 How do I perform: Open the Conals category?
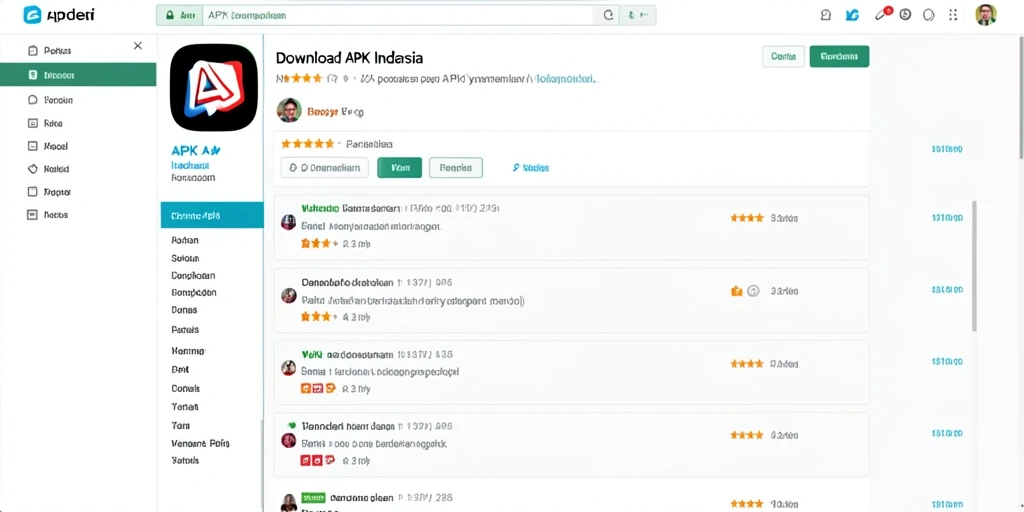[x=185, y=389]
